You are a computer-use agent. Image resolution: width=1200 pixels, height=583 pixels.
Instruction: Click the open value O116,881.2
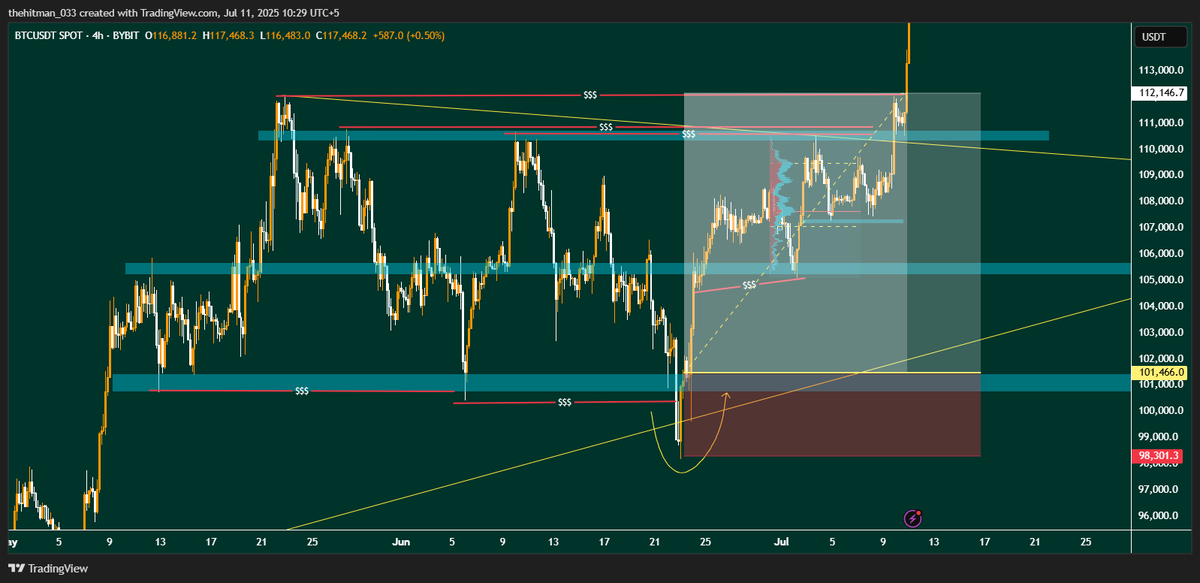172,35
